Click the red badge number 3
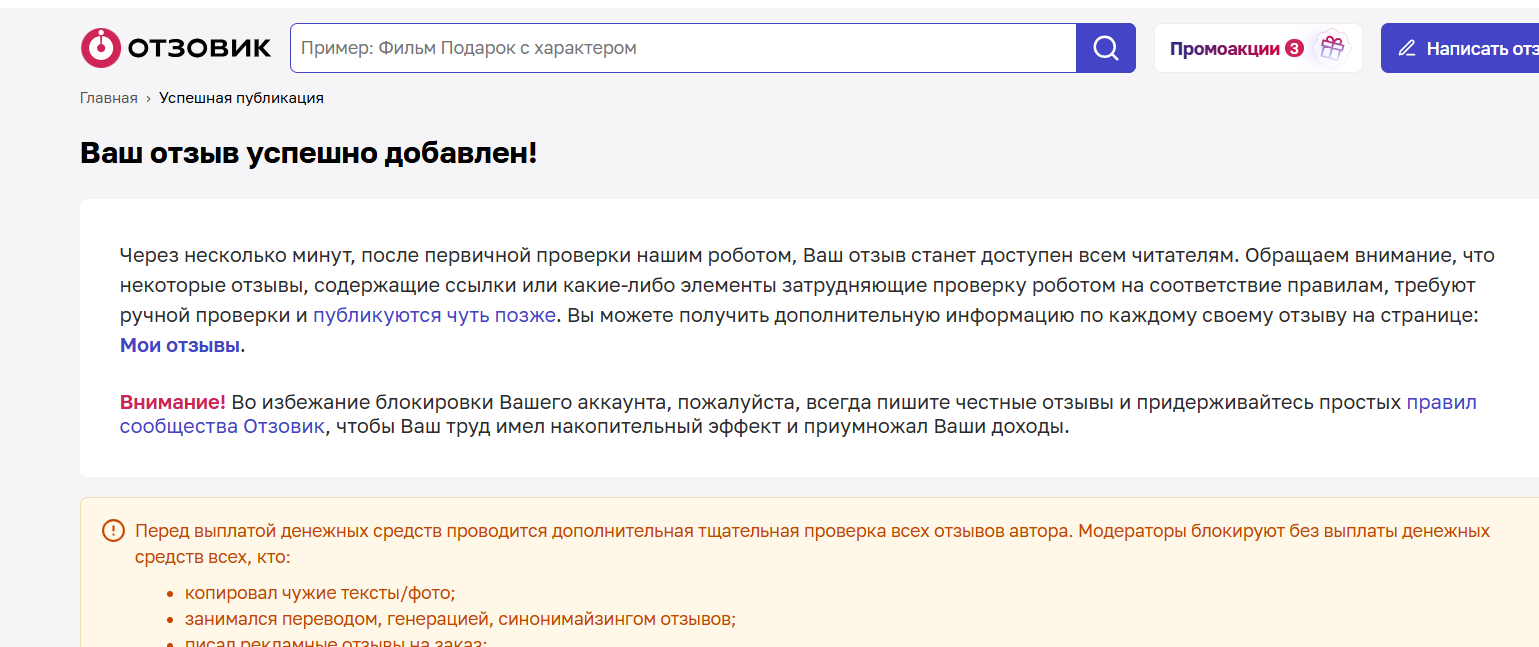Image resolution: width=1539 pixels, height=647 pixels. tap(1294, 48)
